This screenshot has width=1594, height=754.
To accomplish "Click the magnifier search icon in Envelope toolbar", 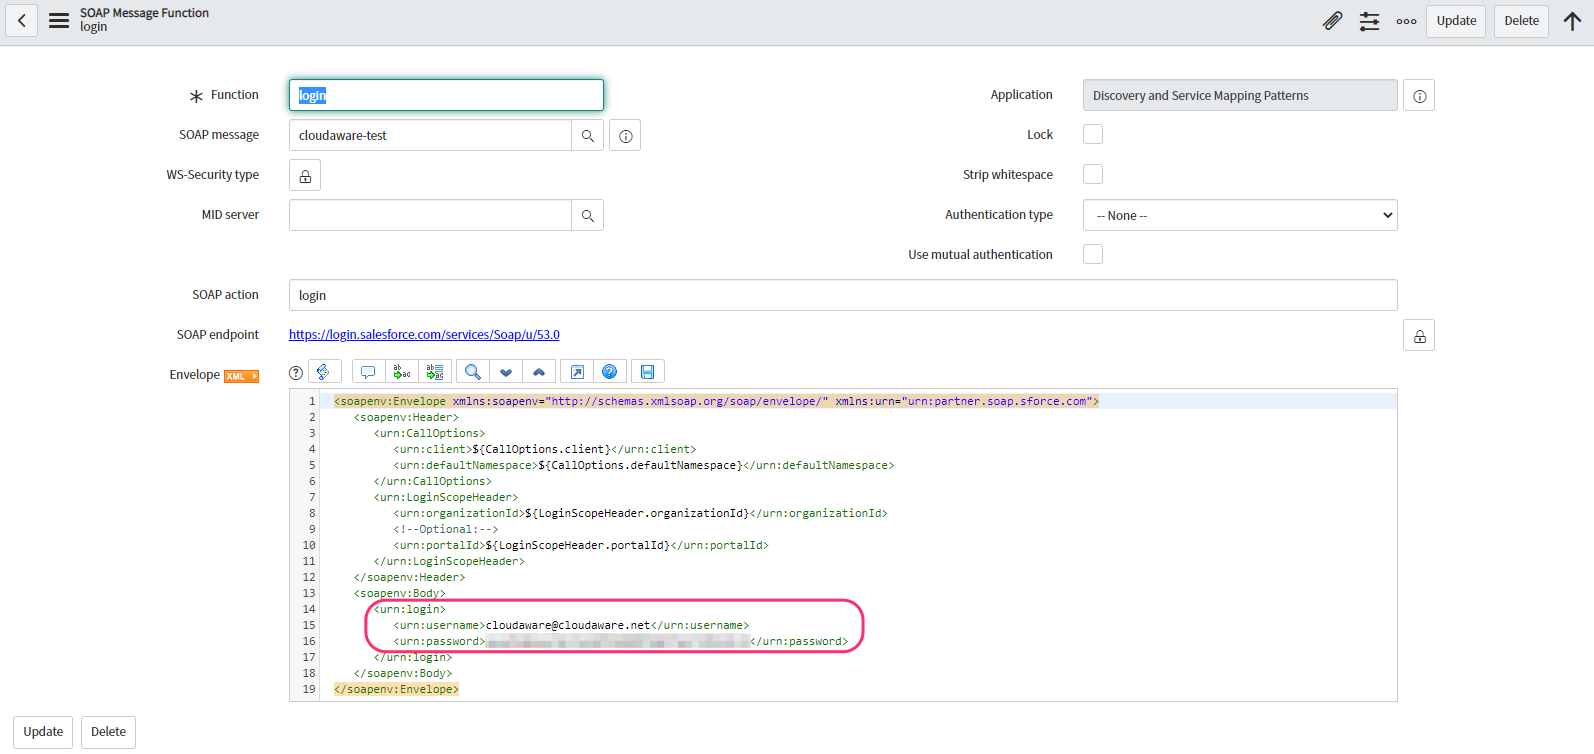I will pos(473,372).
